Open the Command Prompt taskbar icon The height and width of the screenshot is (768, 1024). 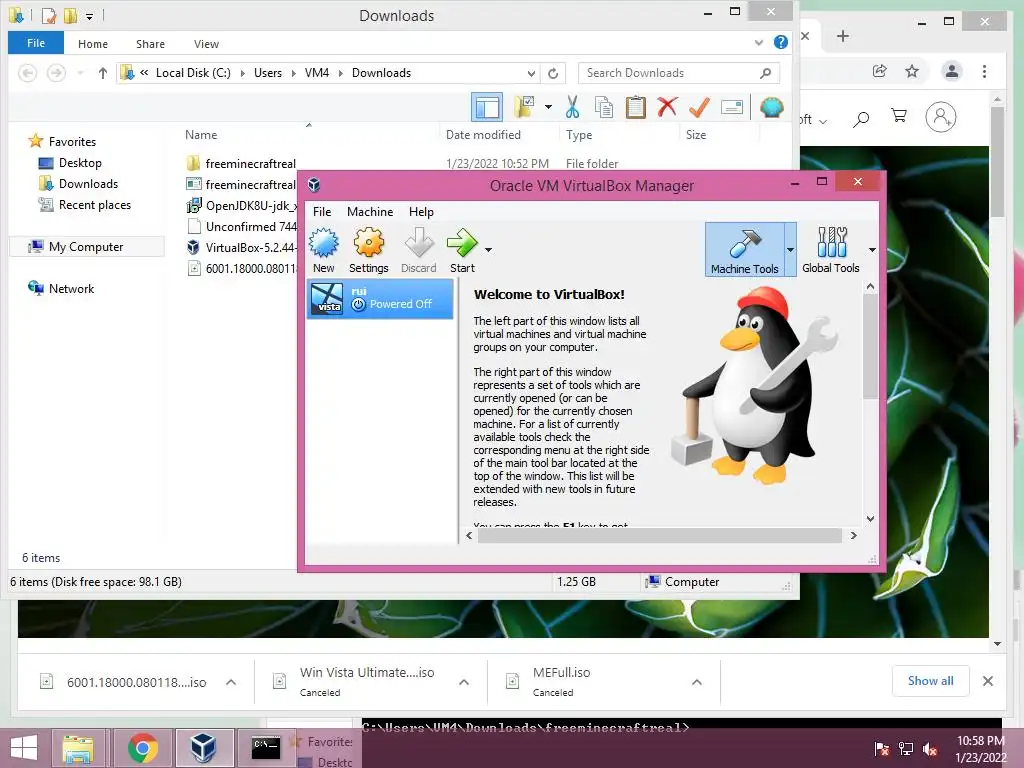(266, 748)
